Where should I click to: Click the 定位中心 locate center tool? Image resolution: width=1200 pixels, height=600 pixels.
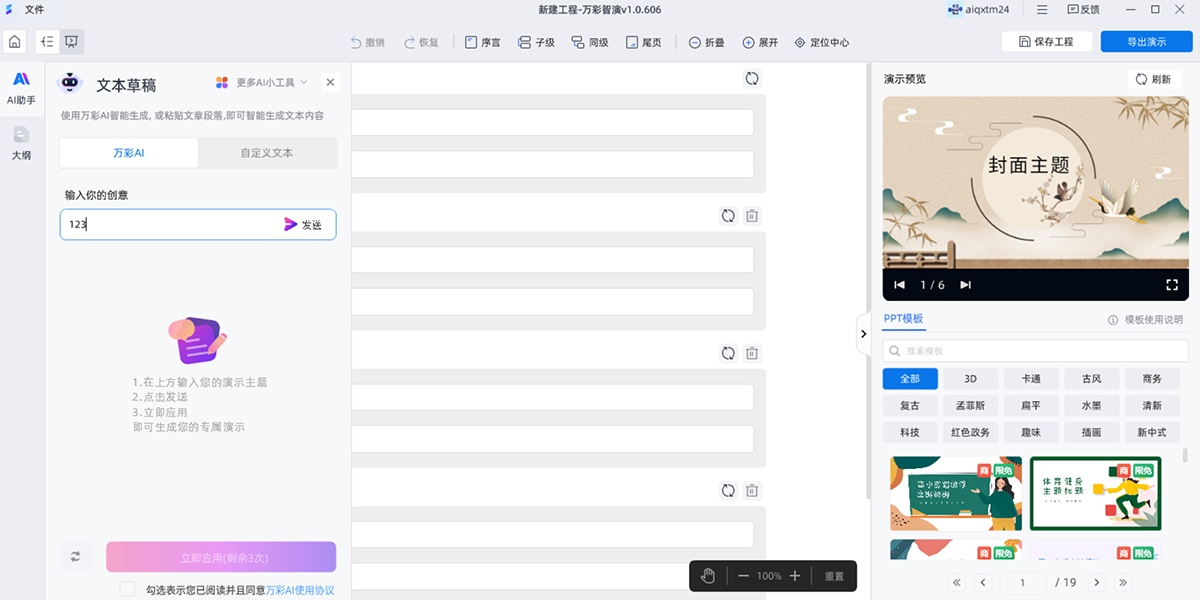point(821,43)
